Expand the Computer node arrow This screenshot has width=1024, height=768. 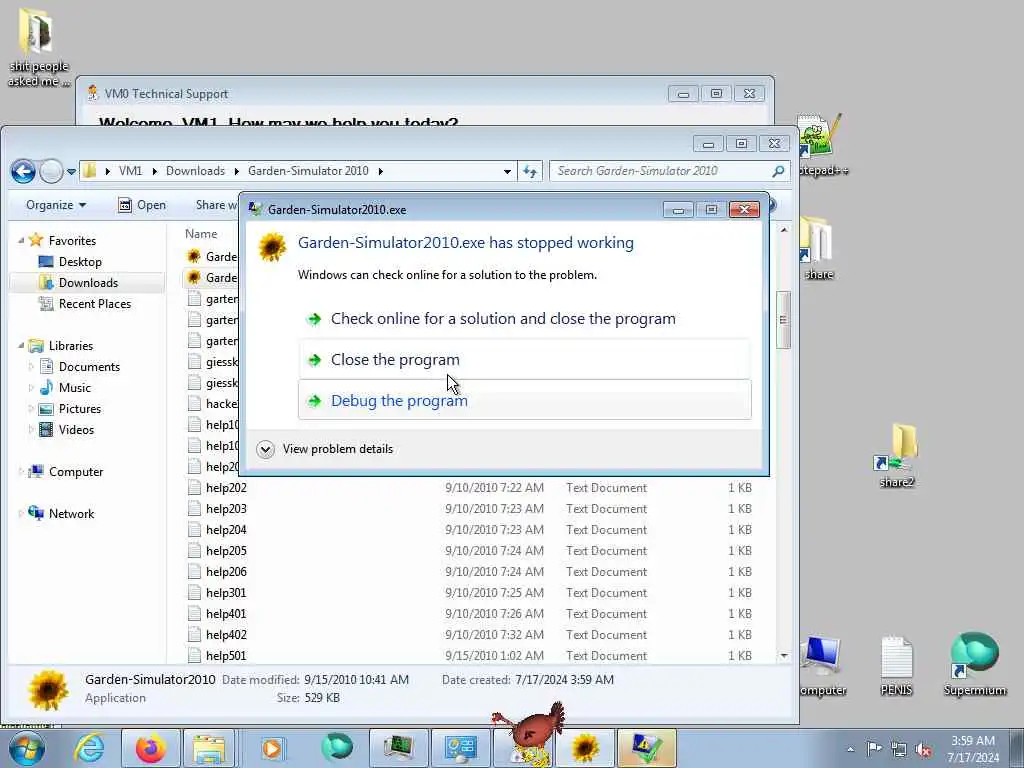[x=21, y=472]
